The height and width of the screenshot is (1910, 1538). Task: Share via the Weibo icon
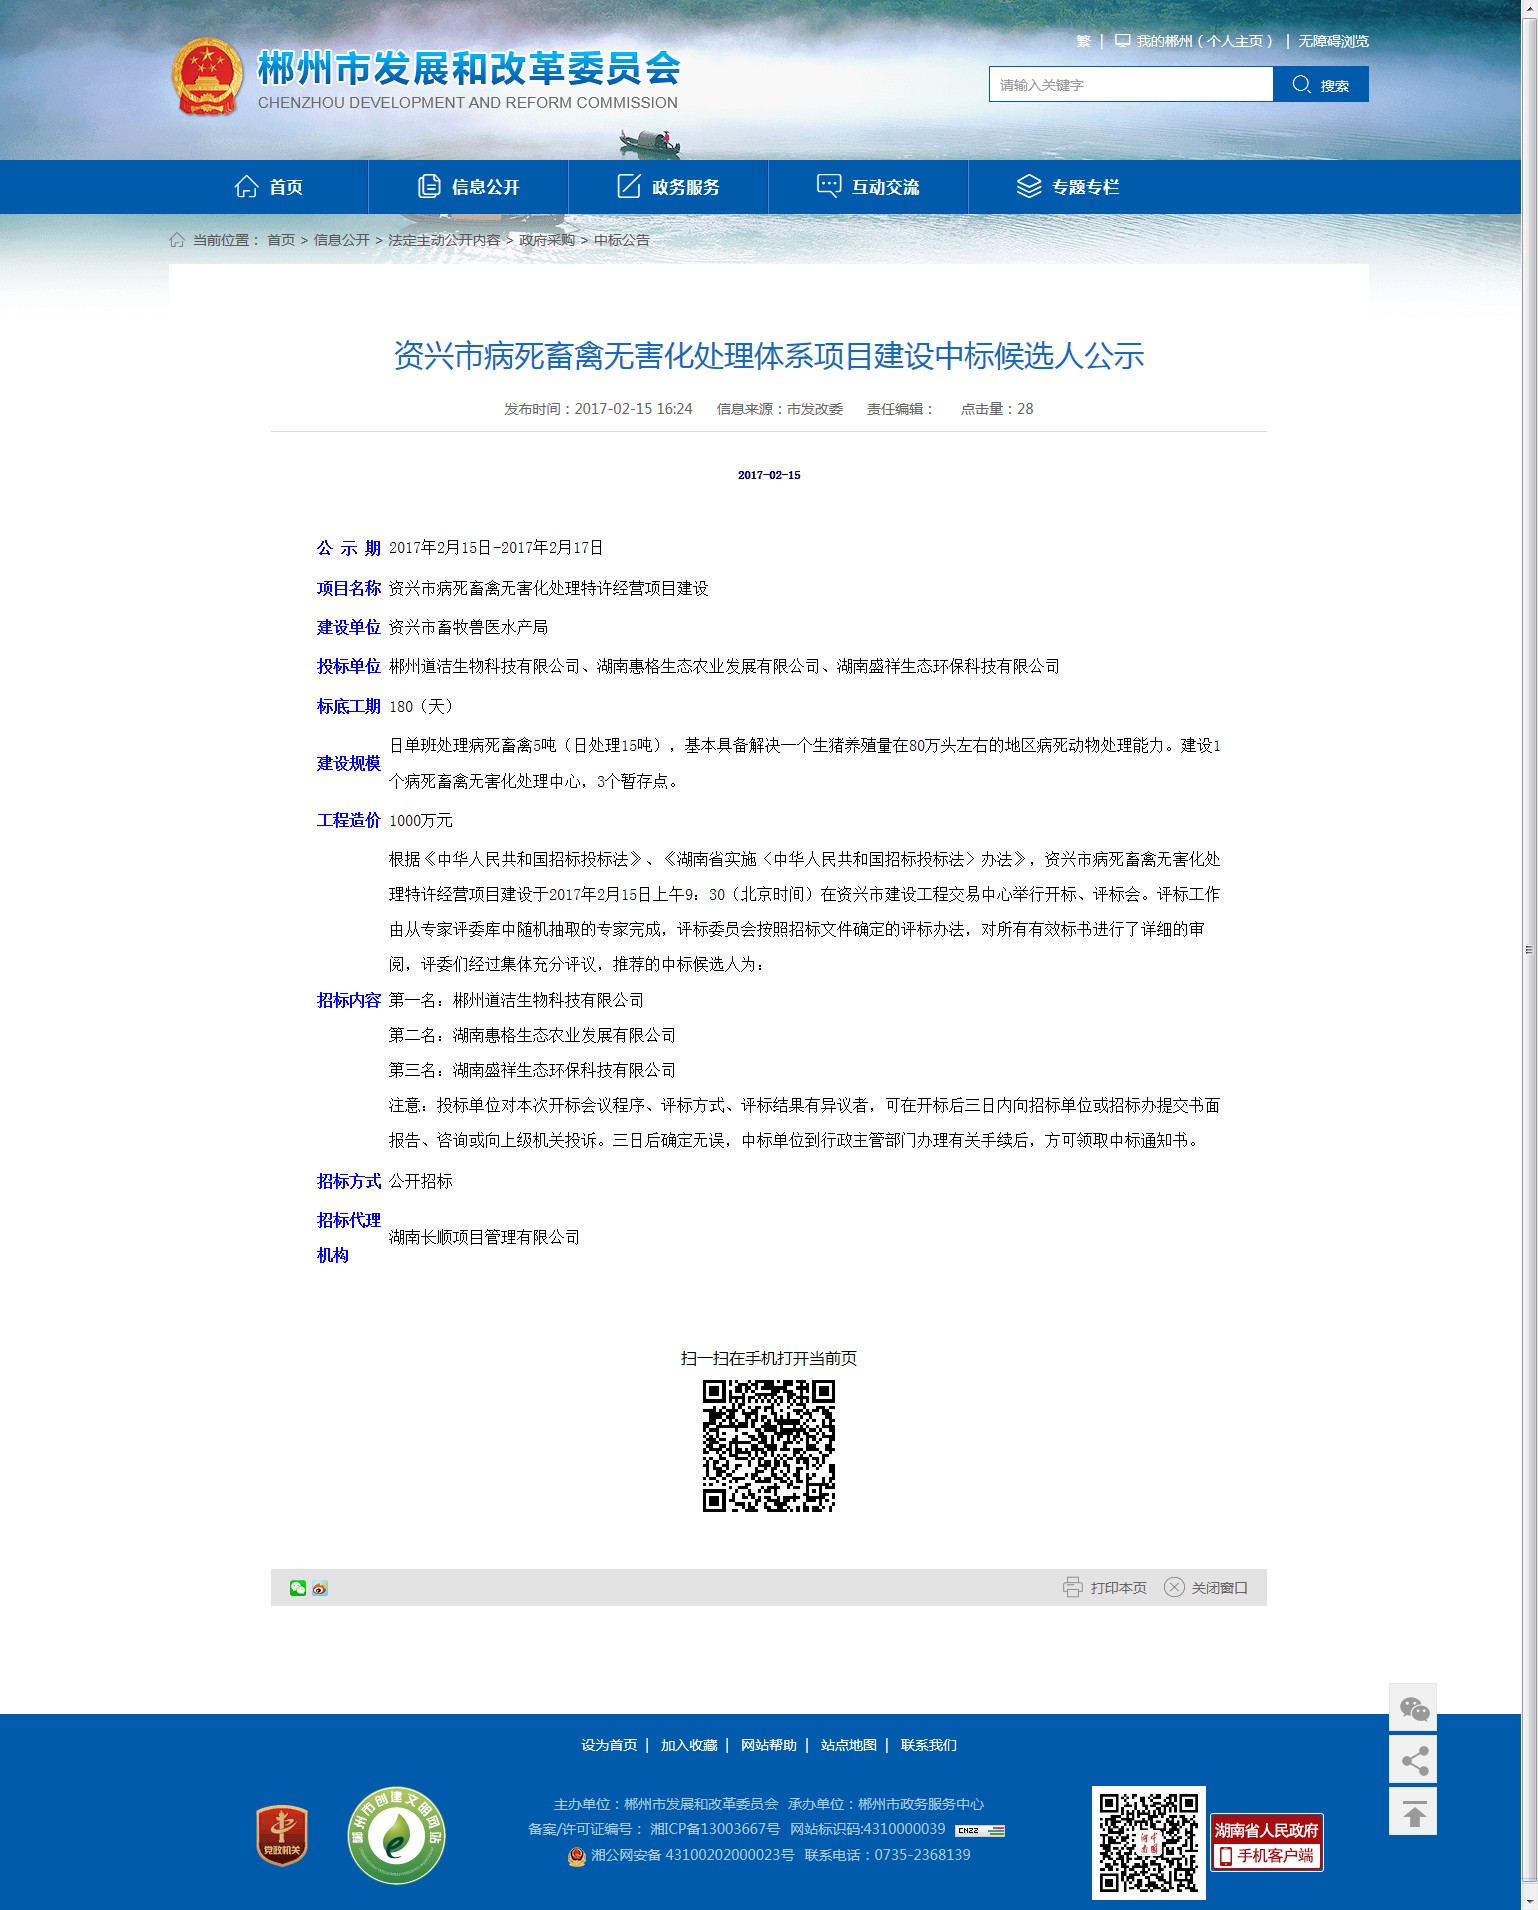click(320, 1588)
